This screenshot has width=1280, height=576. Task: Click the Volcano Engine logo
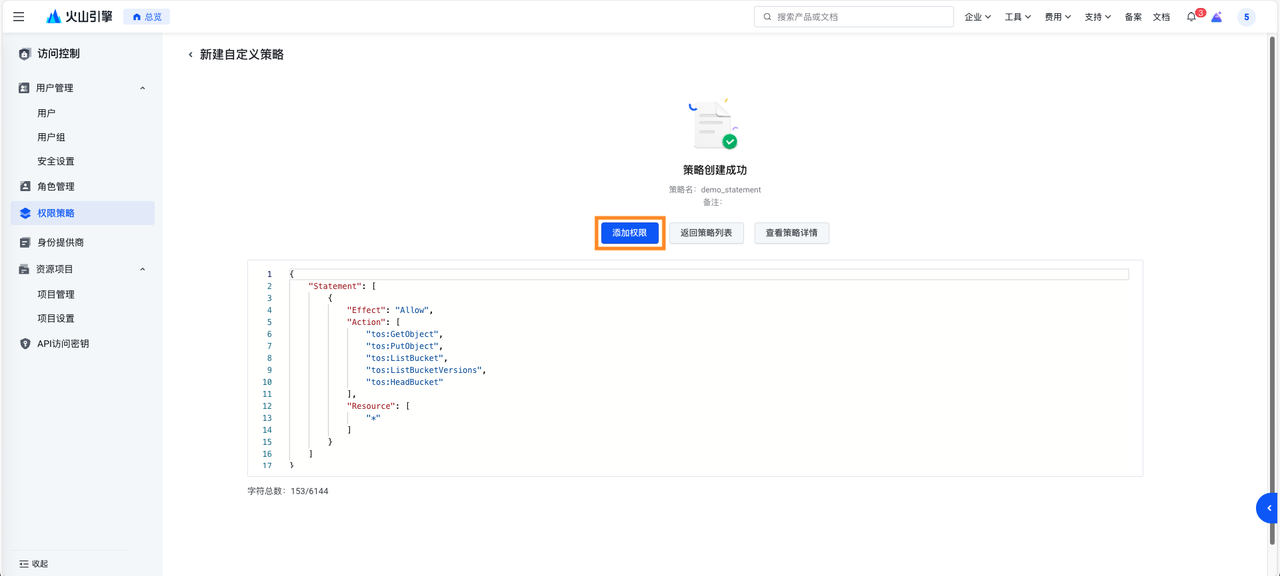79,17
